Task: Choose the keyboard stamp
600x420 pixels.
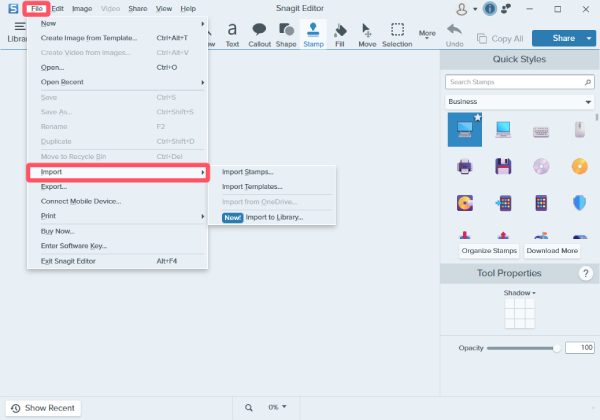Action: (x=541, y=131)
